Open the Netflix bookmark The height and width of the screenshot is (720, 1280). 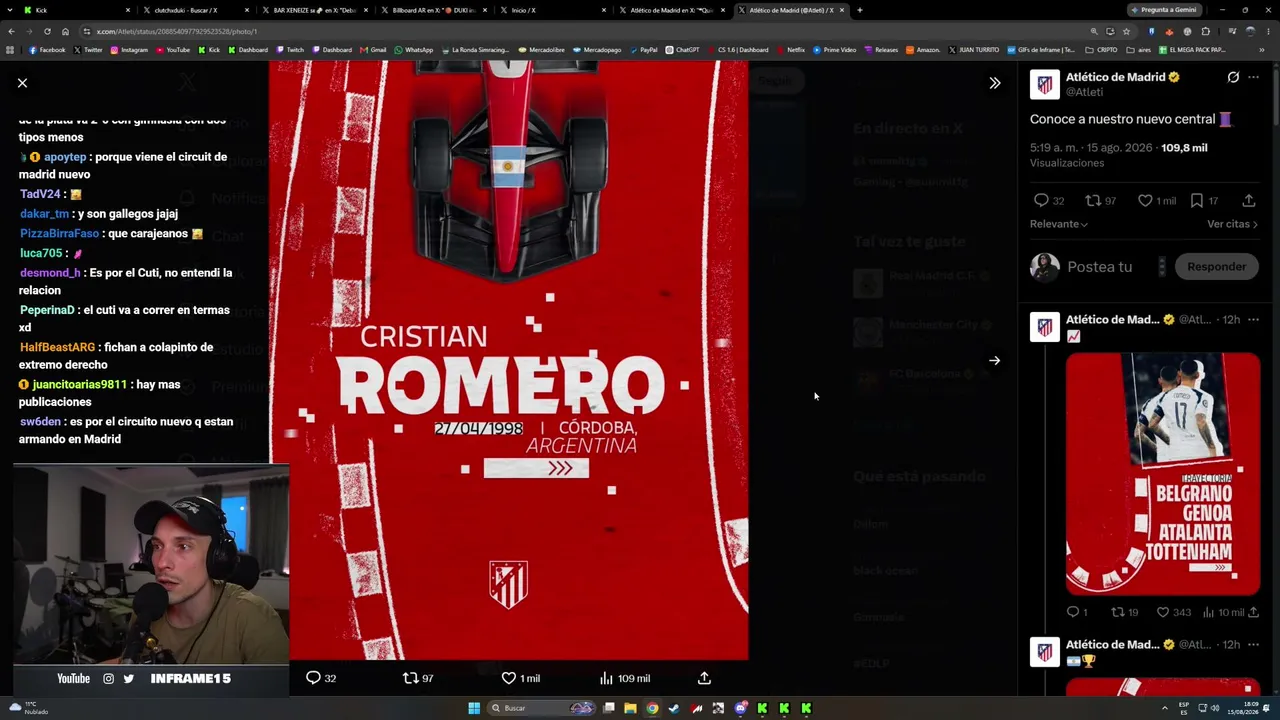click(790, 50)
